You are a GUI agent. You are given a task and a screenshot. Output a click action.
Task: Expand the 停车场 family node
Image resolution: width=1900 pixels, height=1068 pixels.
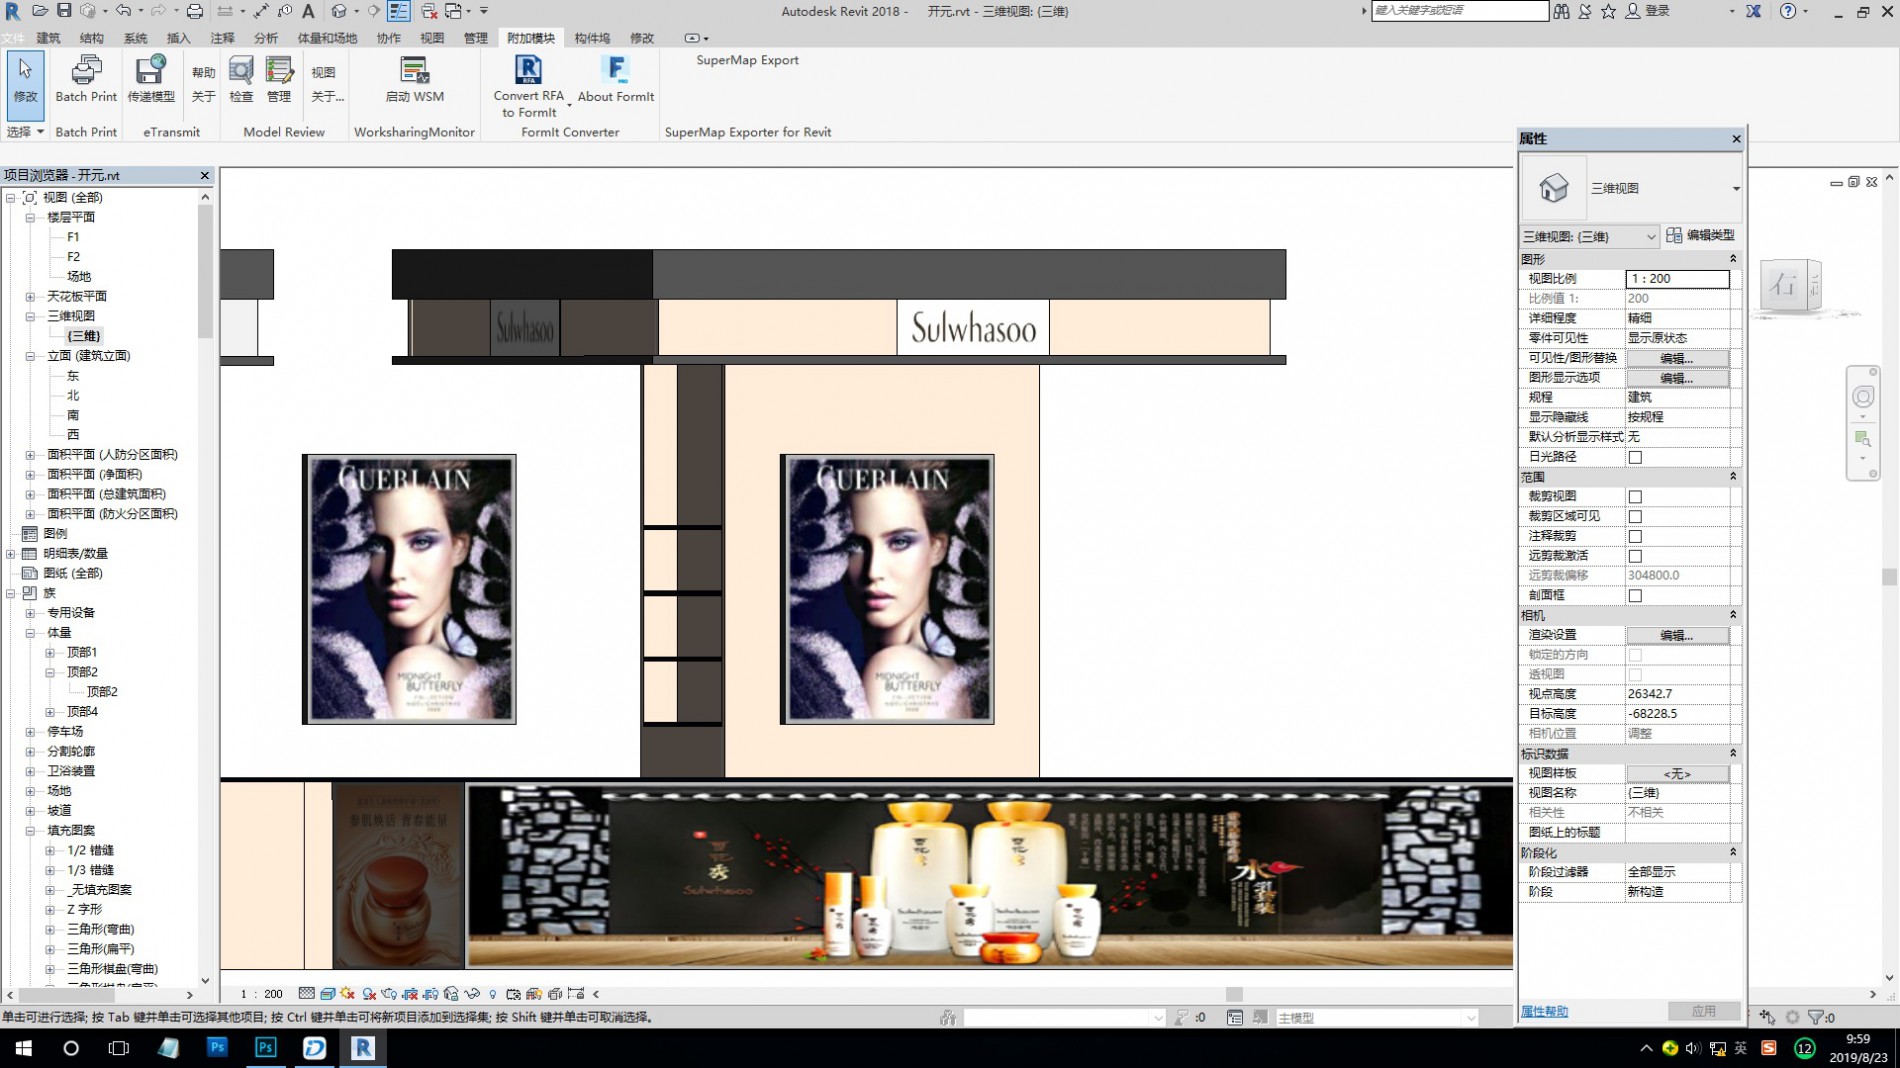(x=30, y=731)
